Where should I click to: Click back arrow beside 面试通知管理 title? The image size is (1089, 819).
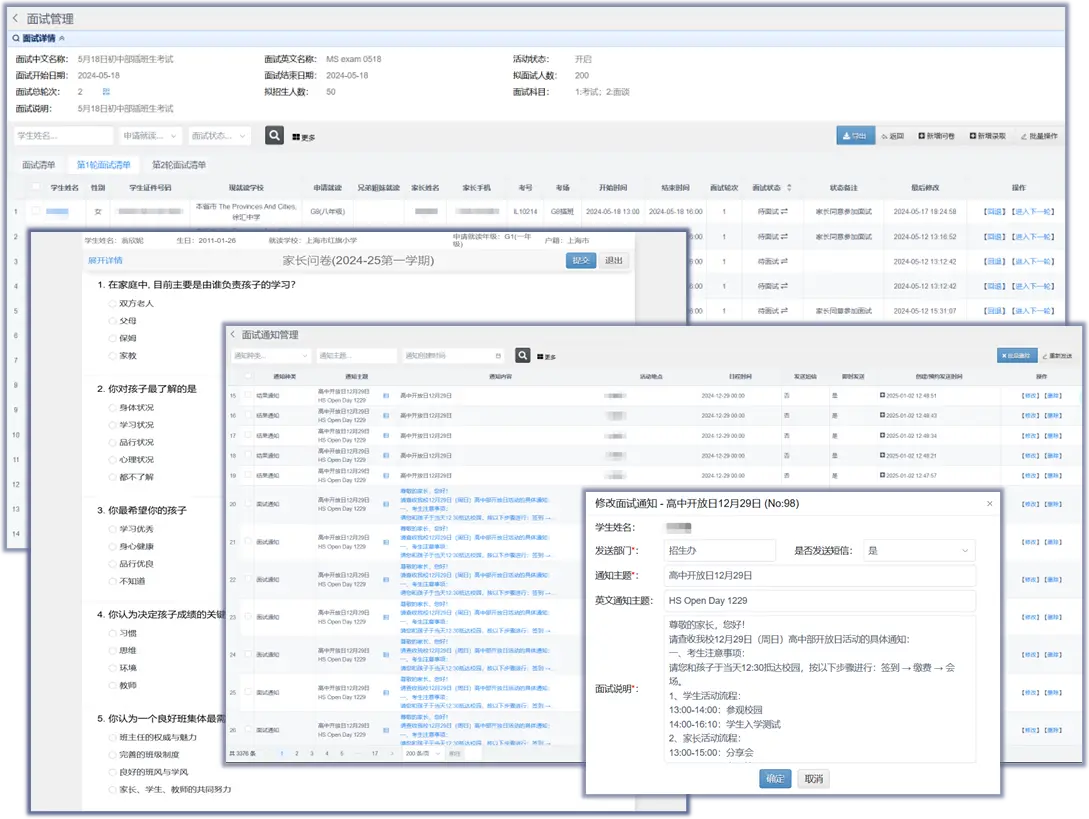[x=233, y=335]
